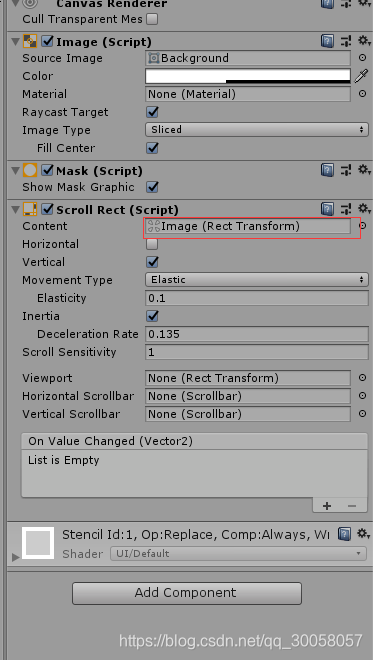The height and width of the screenshot is (660, 373).
Task: Open object picker for Vertical Scrollbar
Action: (x=362, y=414)
